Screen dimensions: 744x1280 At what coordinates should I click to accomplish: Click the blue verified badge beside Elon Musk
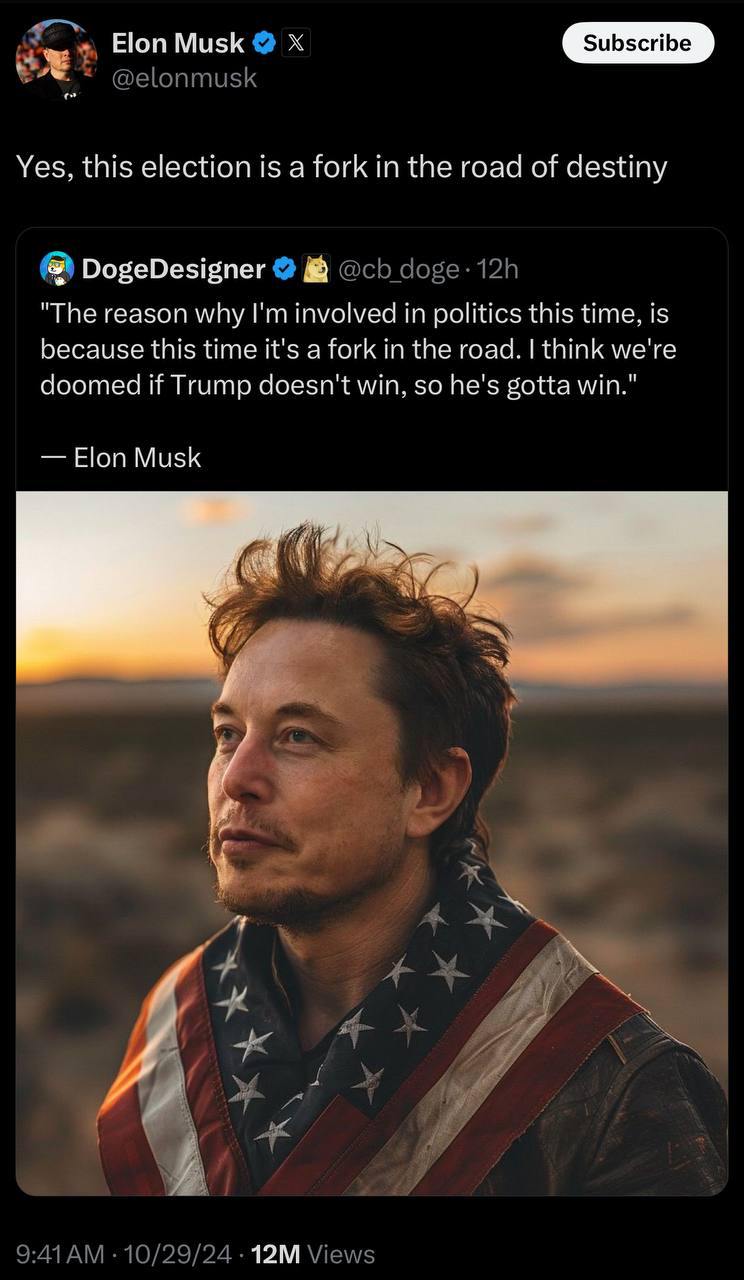tap(264, 43)
